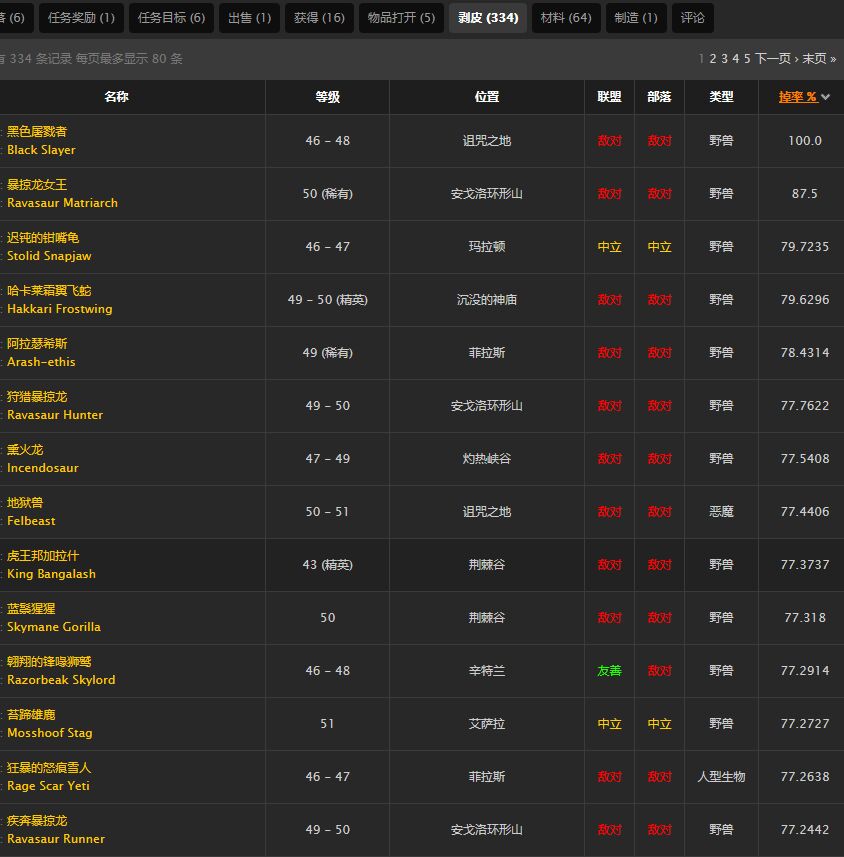This screenshot has height=857, width=844.
Task: Click 荆棘谷 location in King Bangalash row
Action: click(x=487, y=565)
